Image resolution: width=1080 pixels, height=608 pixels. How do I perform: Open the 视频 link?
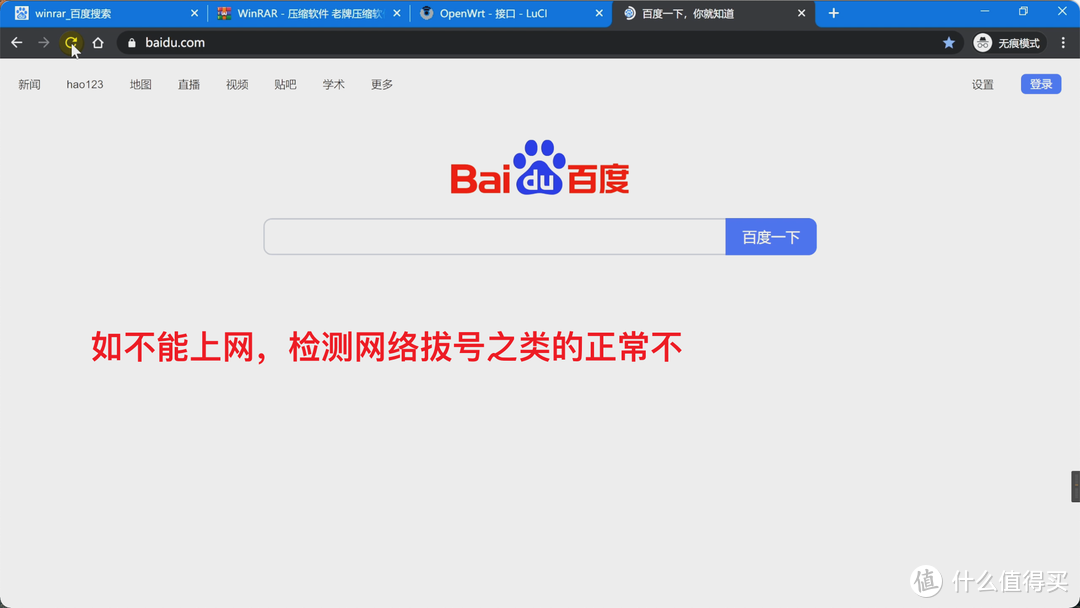(x=237, y=85)
